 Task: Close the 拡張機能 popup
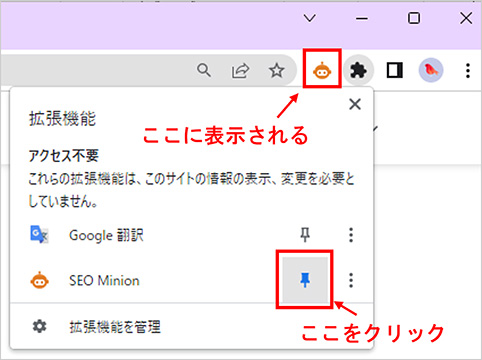tap(355, 104)
